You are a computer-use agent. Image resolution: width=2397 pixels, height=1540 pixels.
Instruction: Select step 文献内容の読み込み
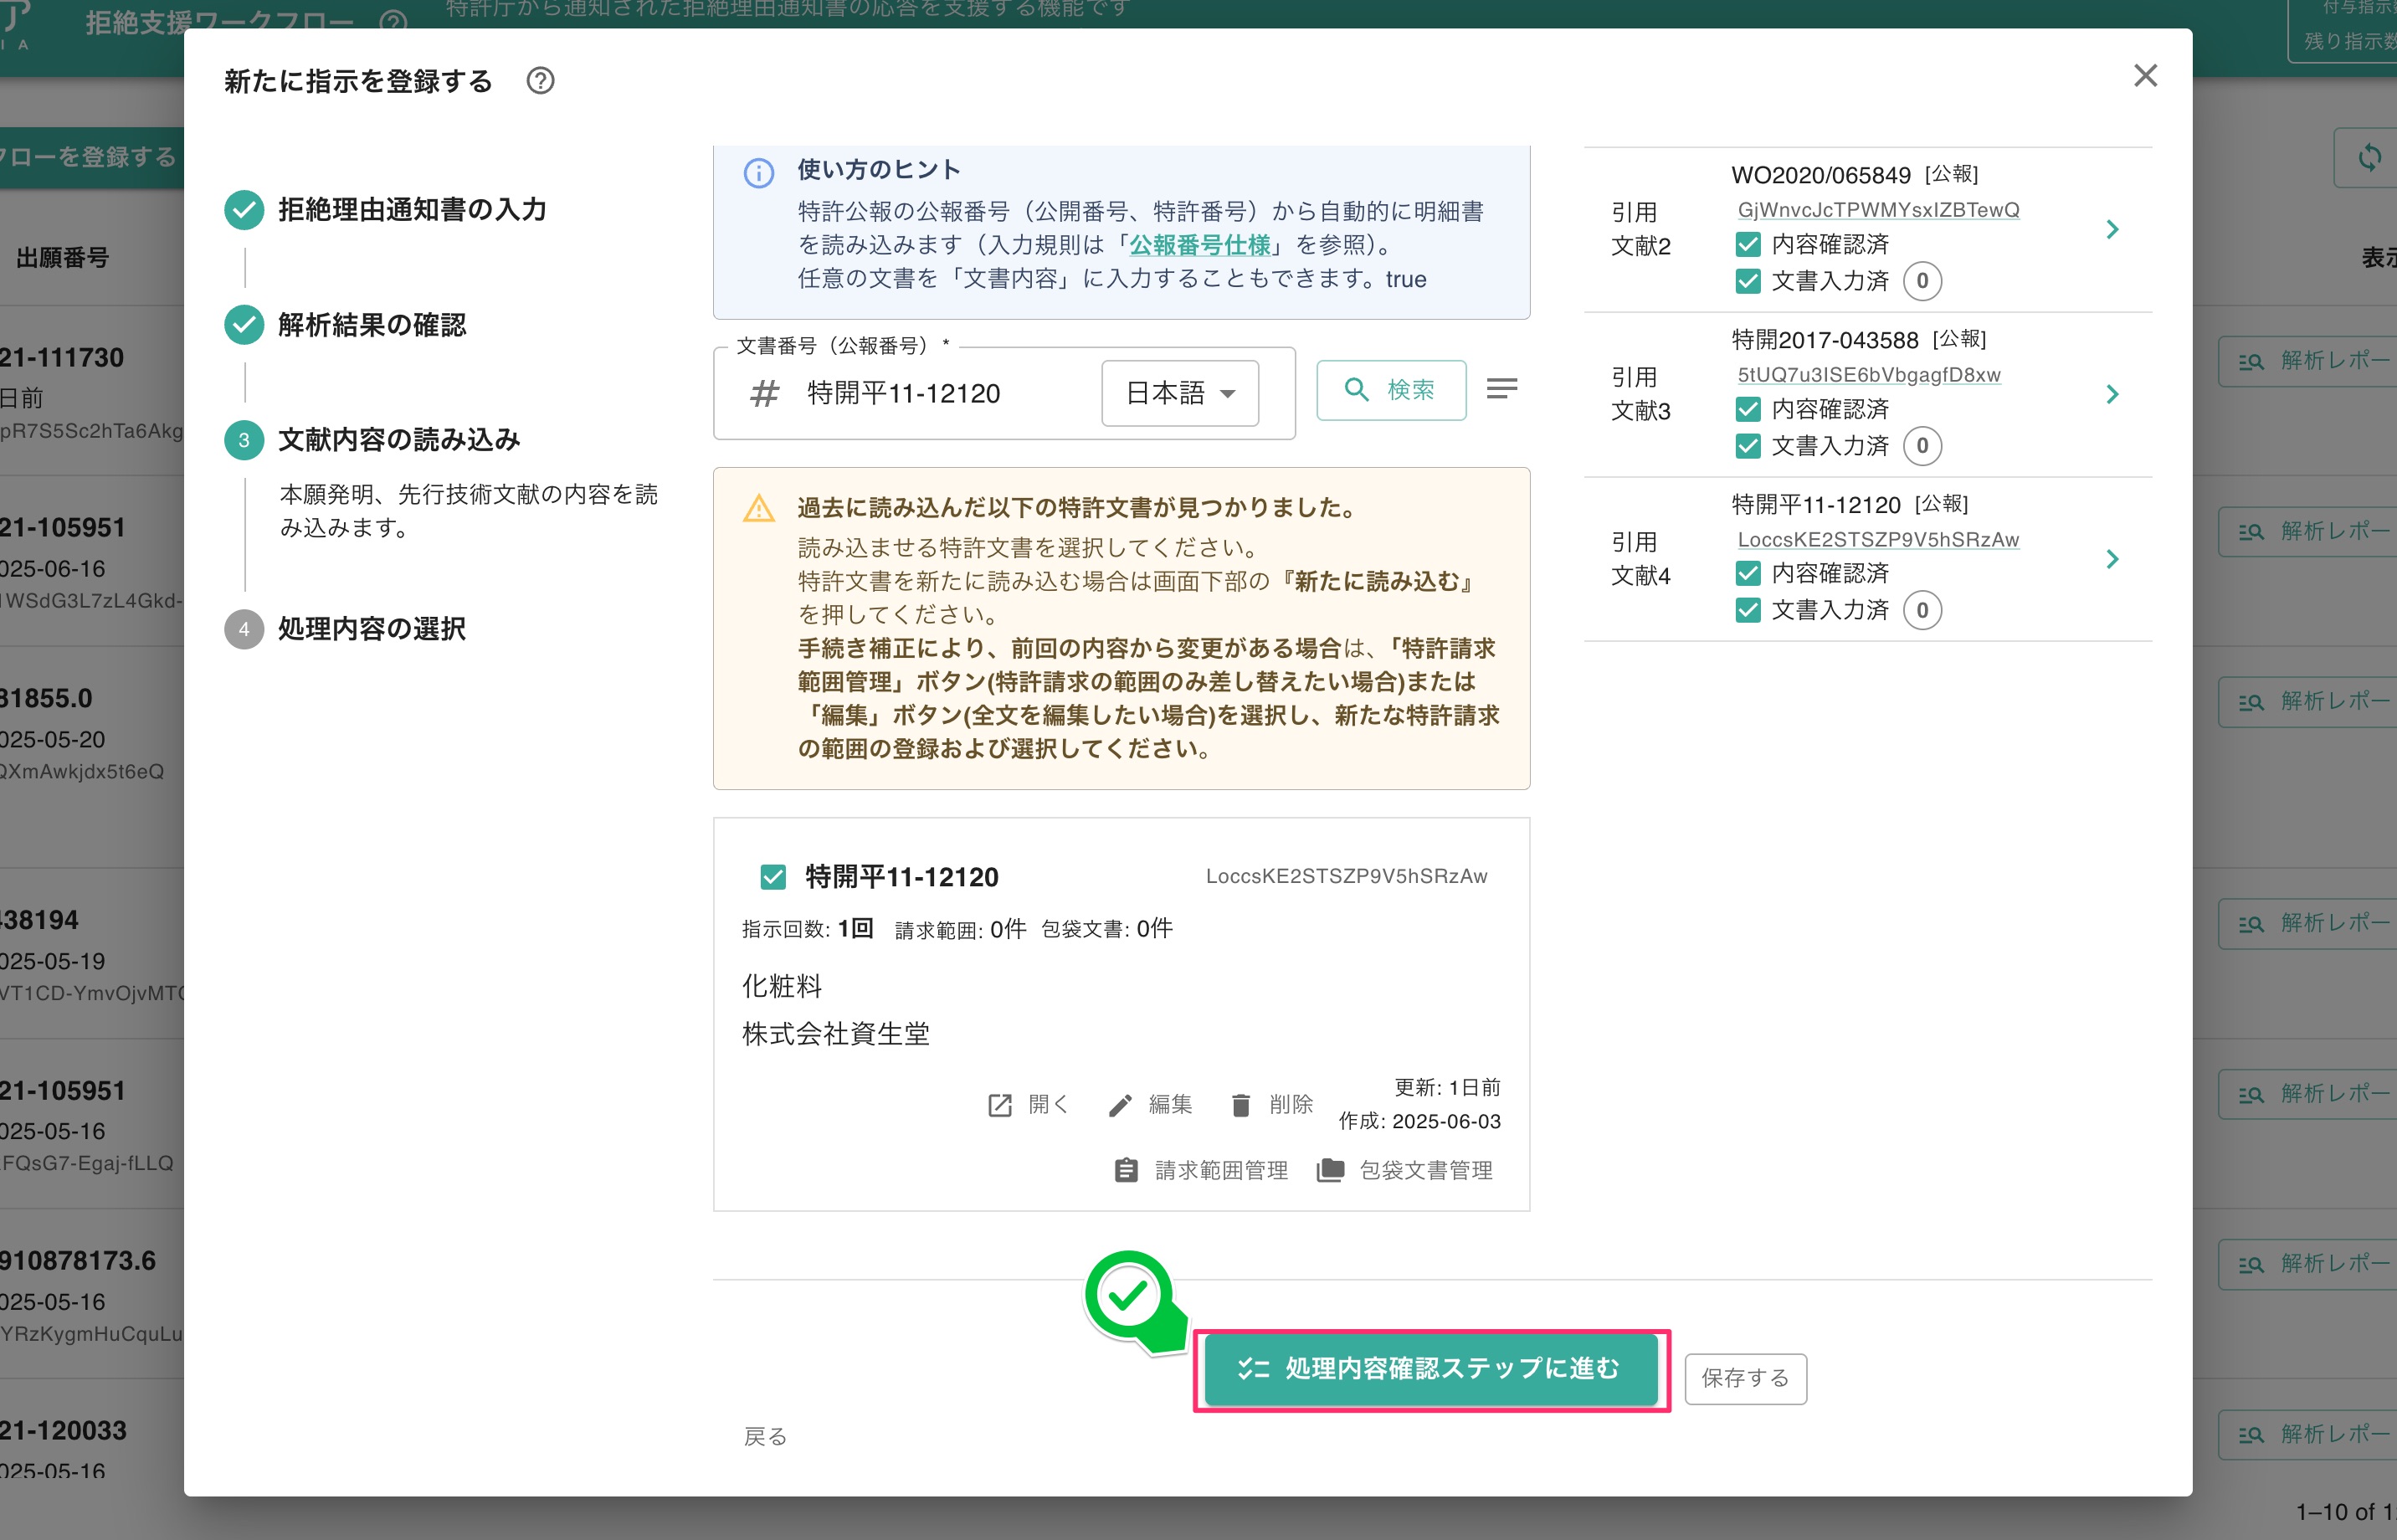(x=373, y=440)
